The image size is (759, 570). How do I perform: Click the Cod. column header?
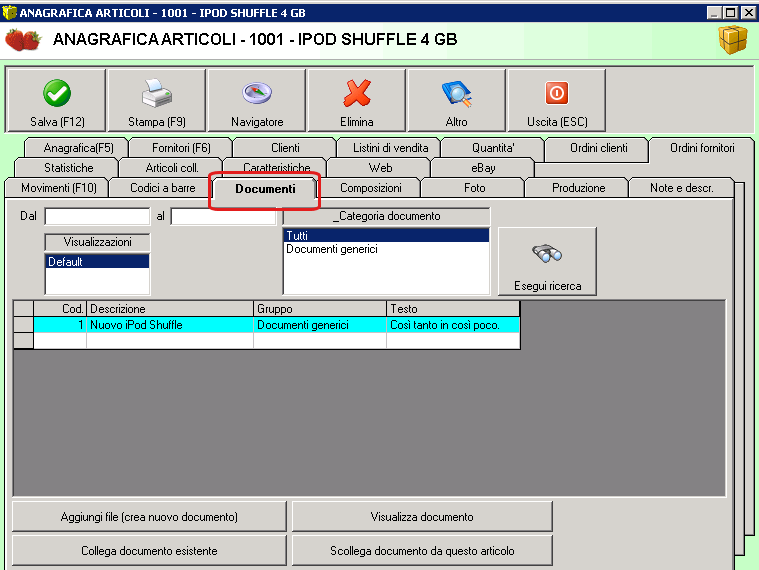(60, 309)
